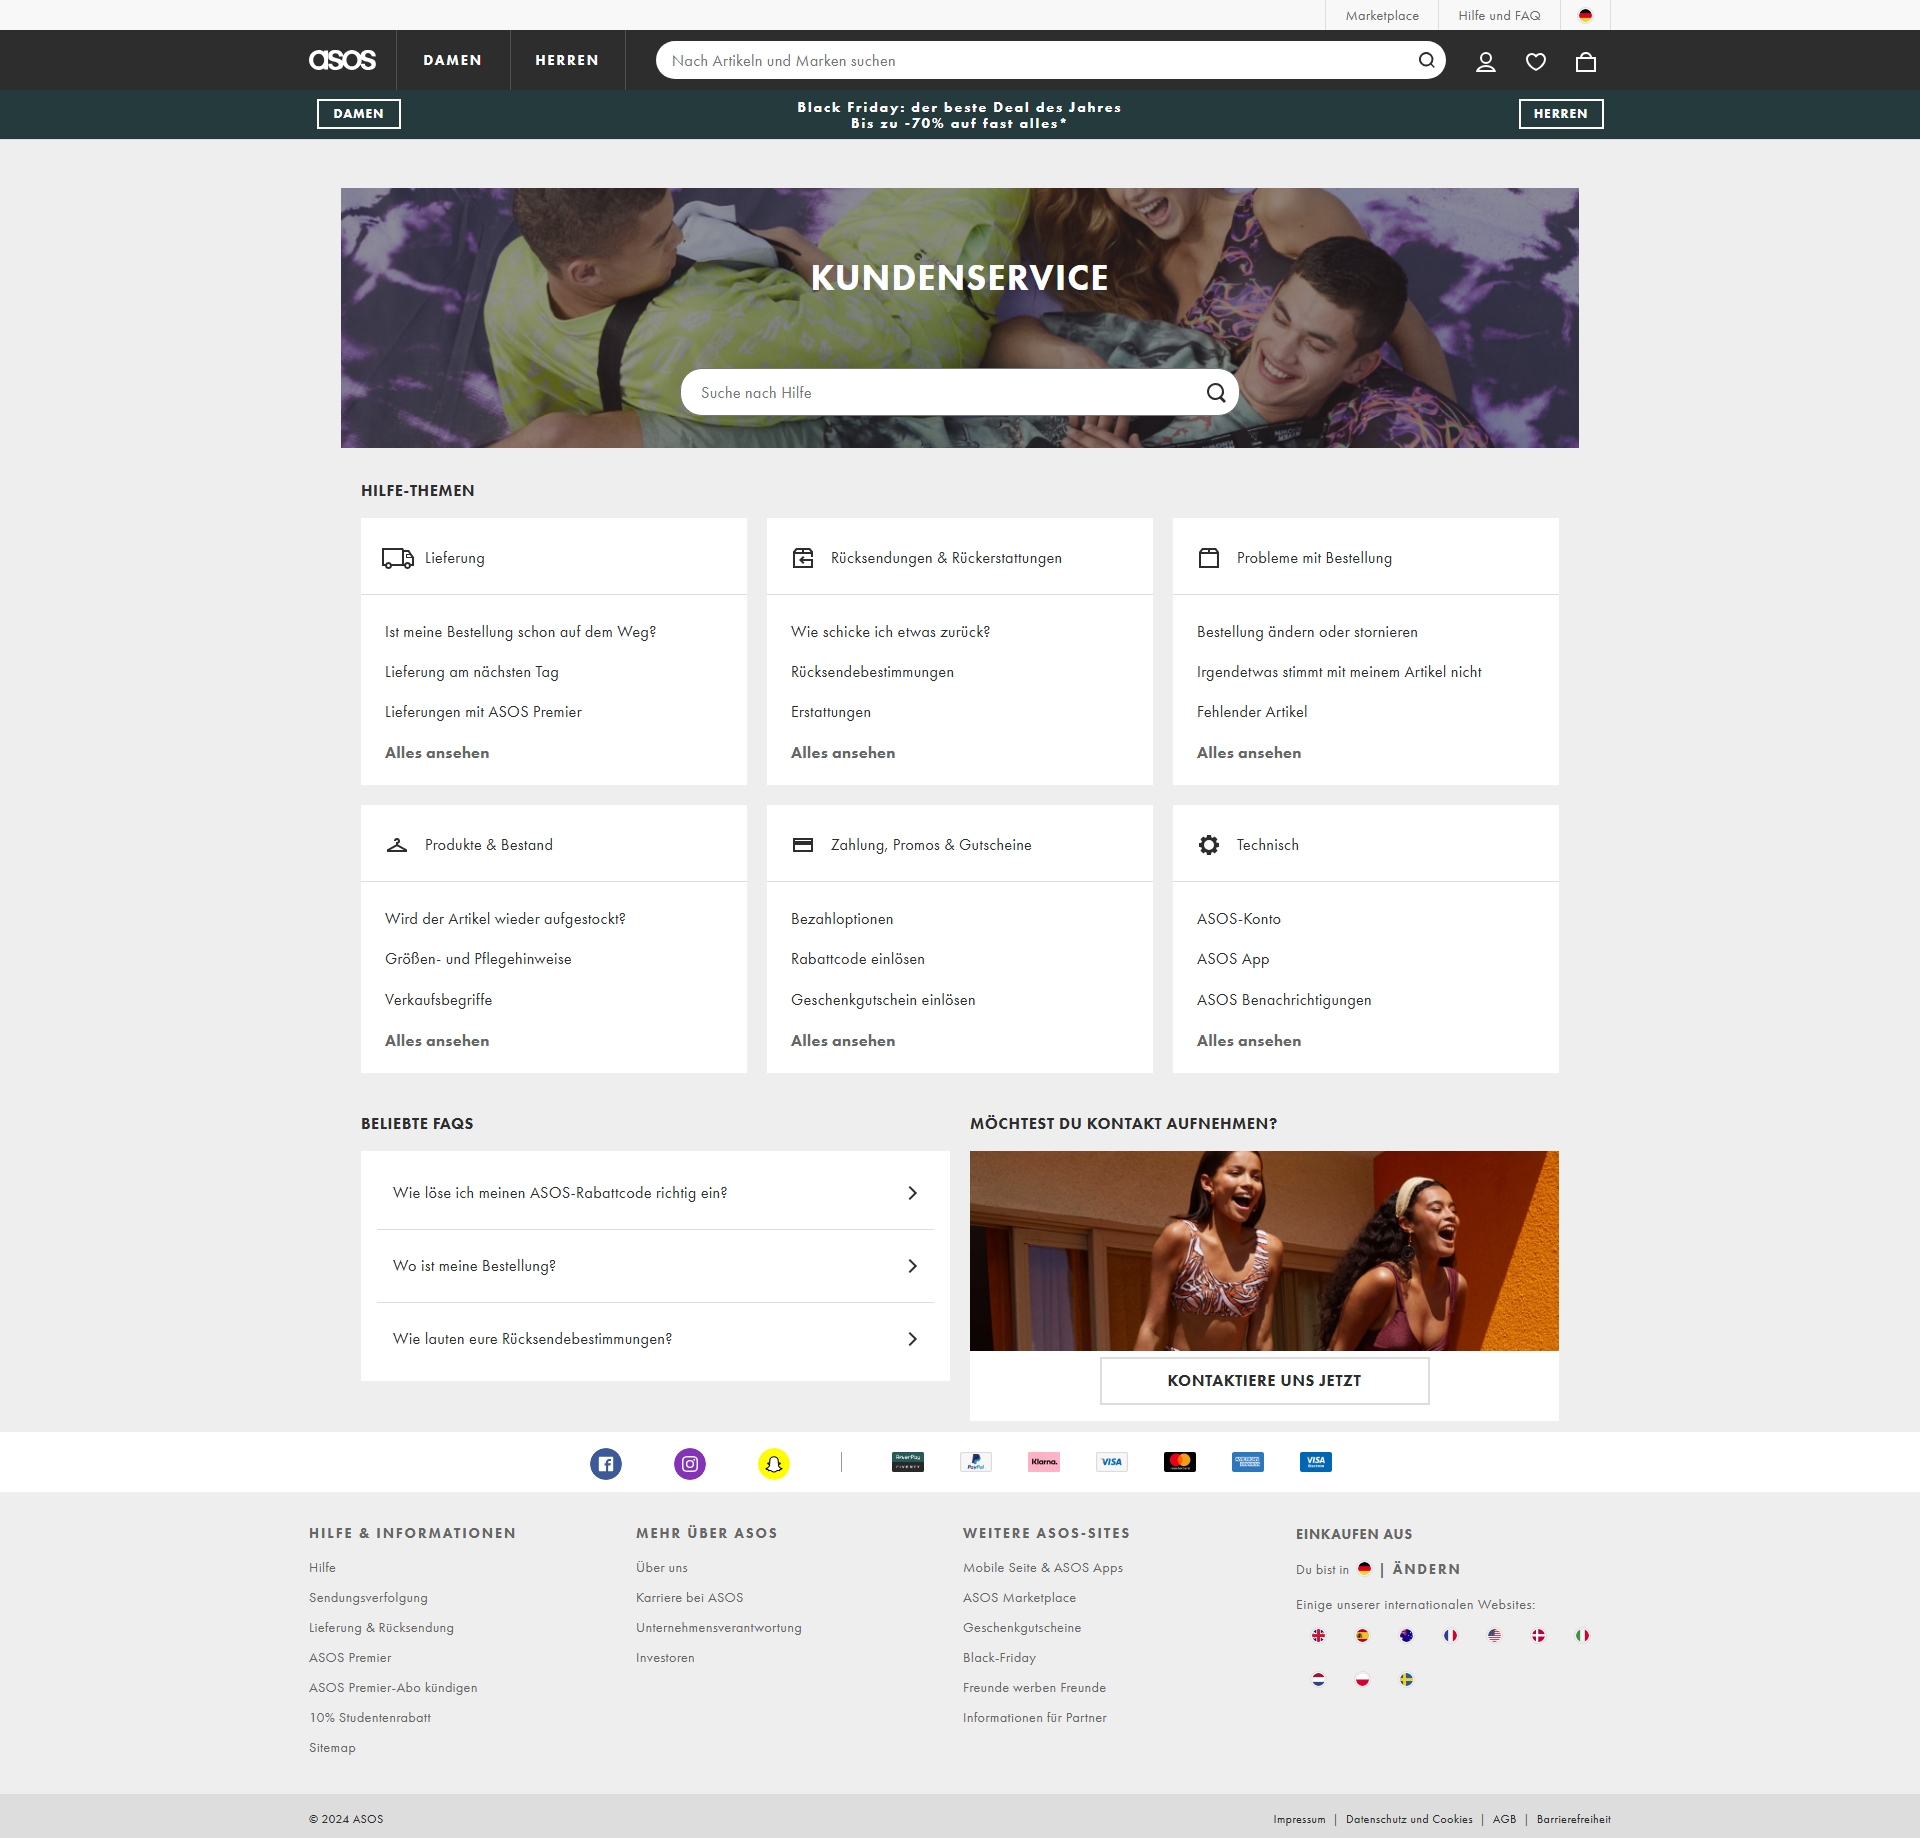Select the Spanish flag website
This screenshot has height=1838, width=1920.
coord(1362,1636)
